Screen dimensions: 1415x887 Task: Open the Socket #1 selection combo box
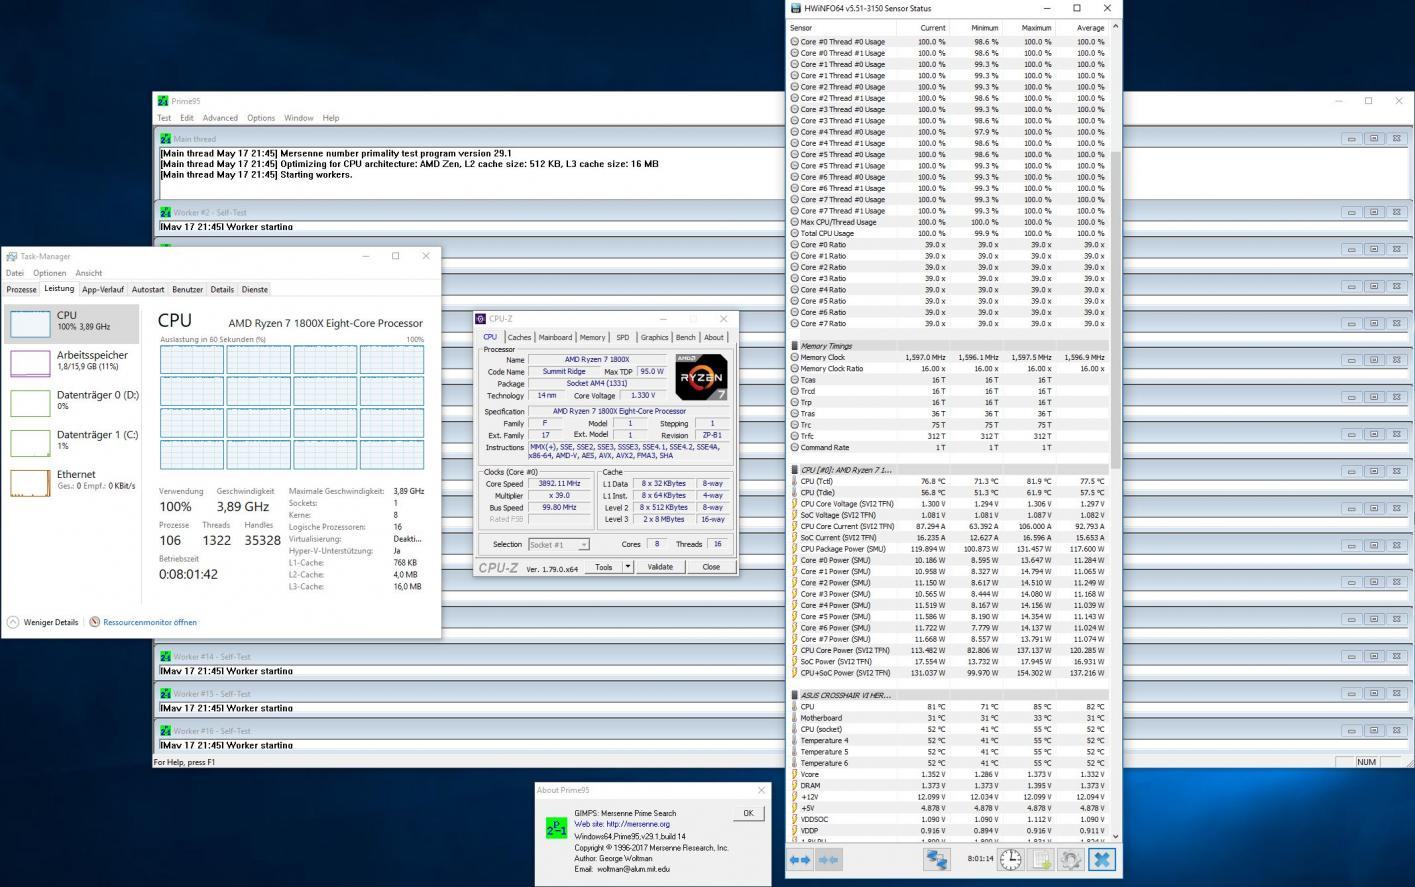tap(558, 545)
